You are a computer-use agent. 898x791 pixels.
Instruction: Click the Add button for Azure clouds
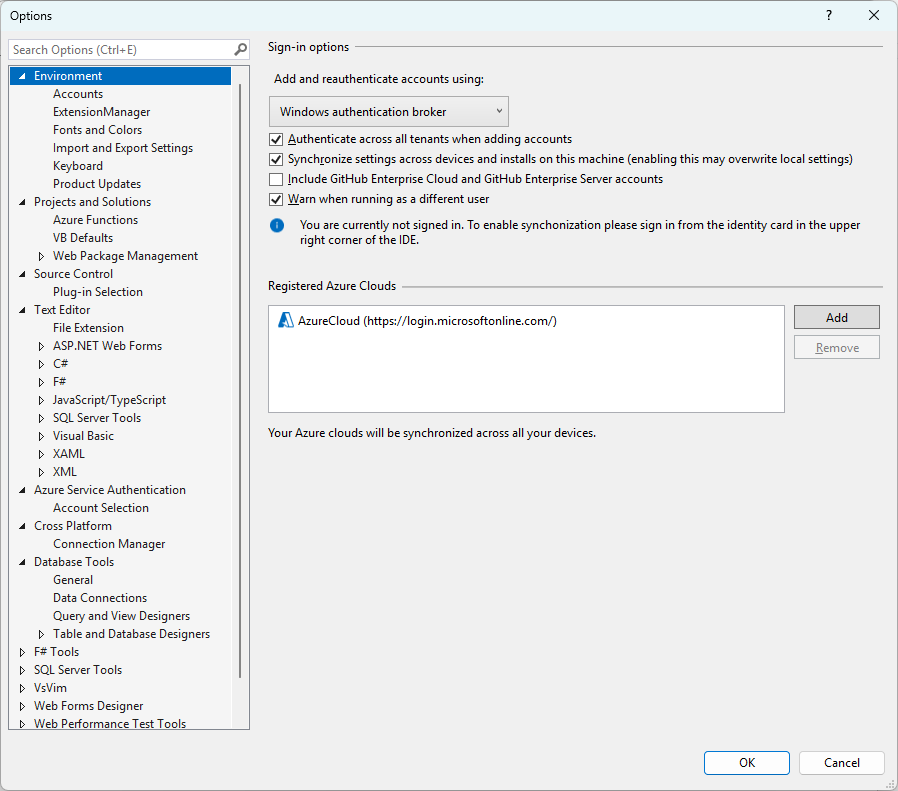837,317
